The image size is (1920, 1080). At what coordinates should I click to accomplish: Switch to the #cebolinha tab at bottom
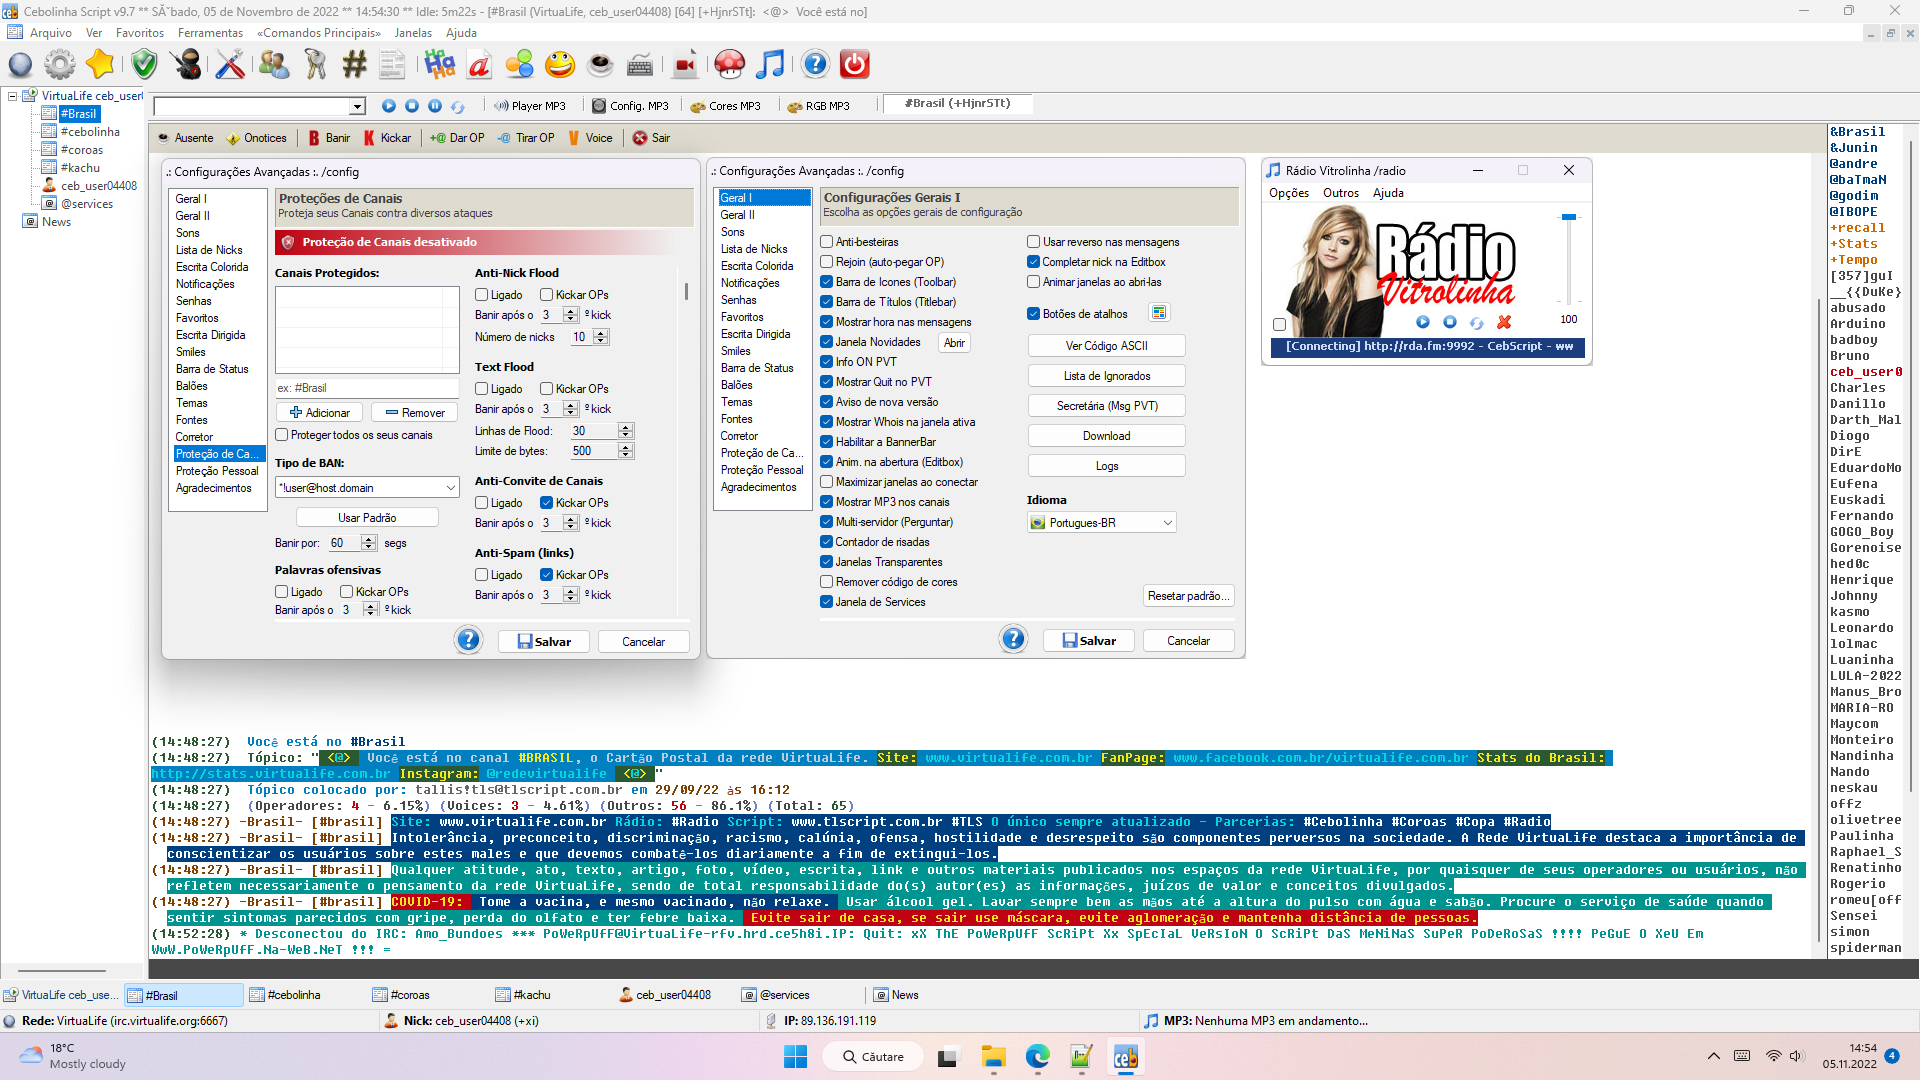(x=294, y=995)
